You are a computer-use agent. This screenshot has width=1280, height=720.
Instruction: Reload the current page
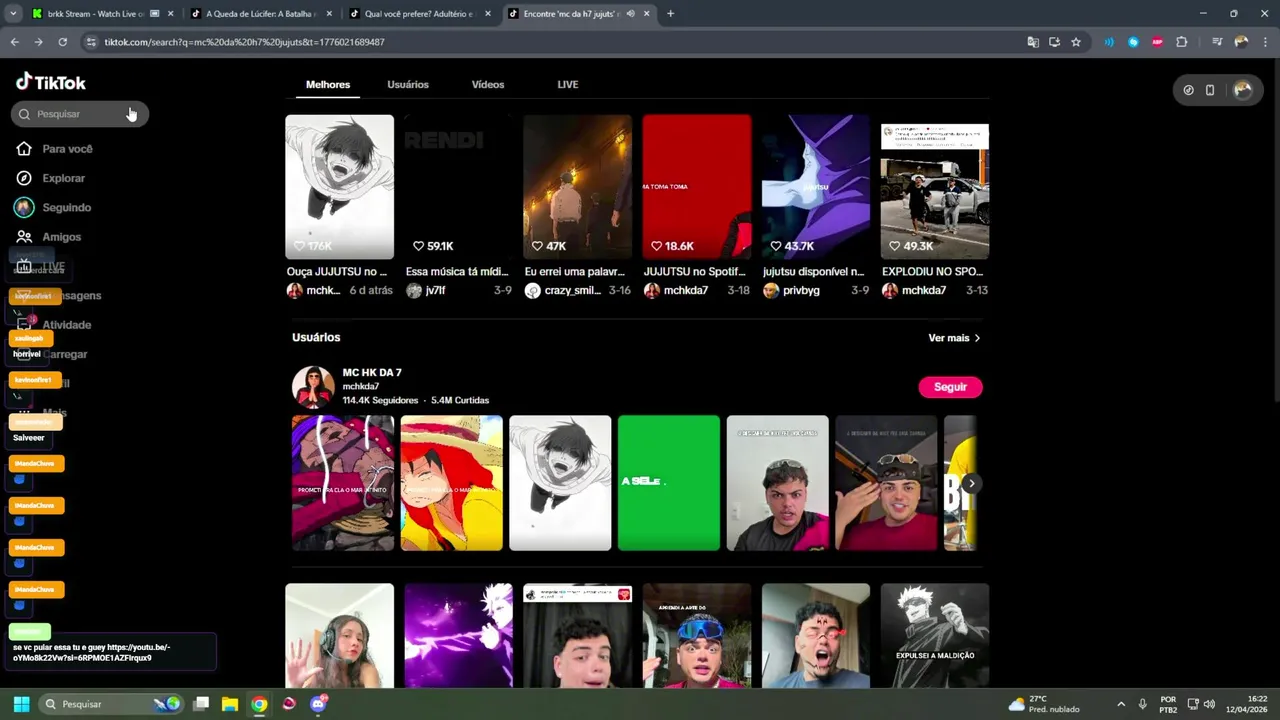[62, 42]
